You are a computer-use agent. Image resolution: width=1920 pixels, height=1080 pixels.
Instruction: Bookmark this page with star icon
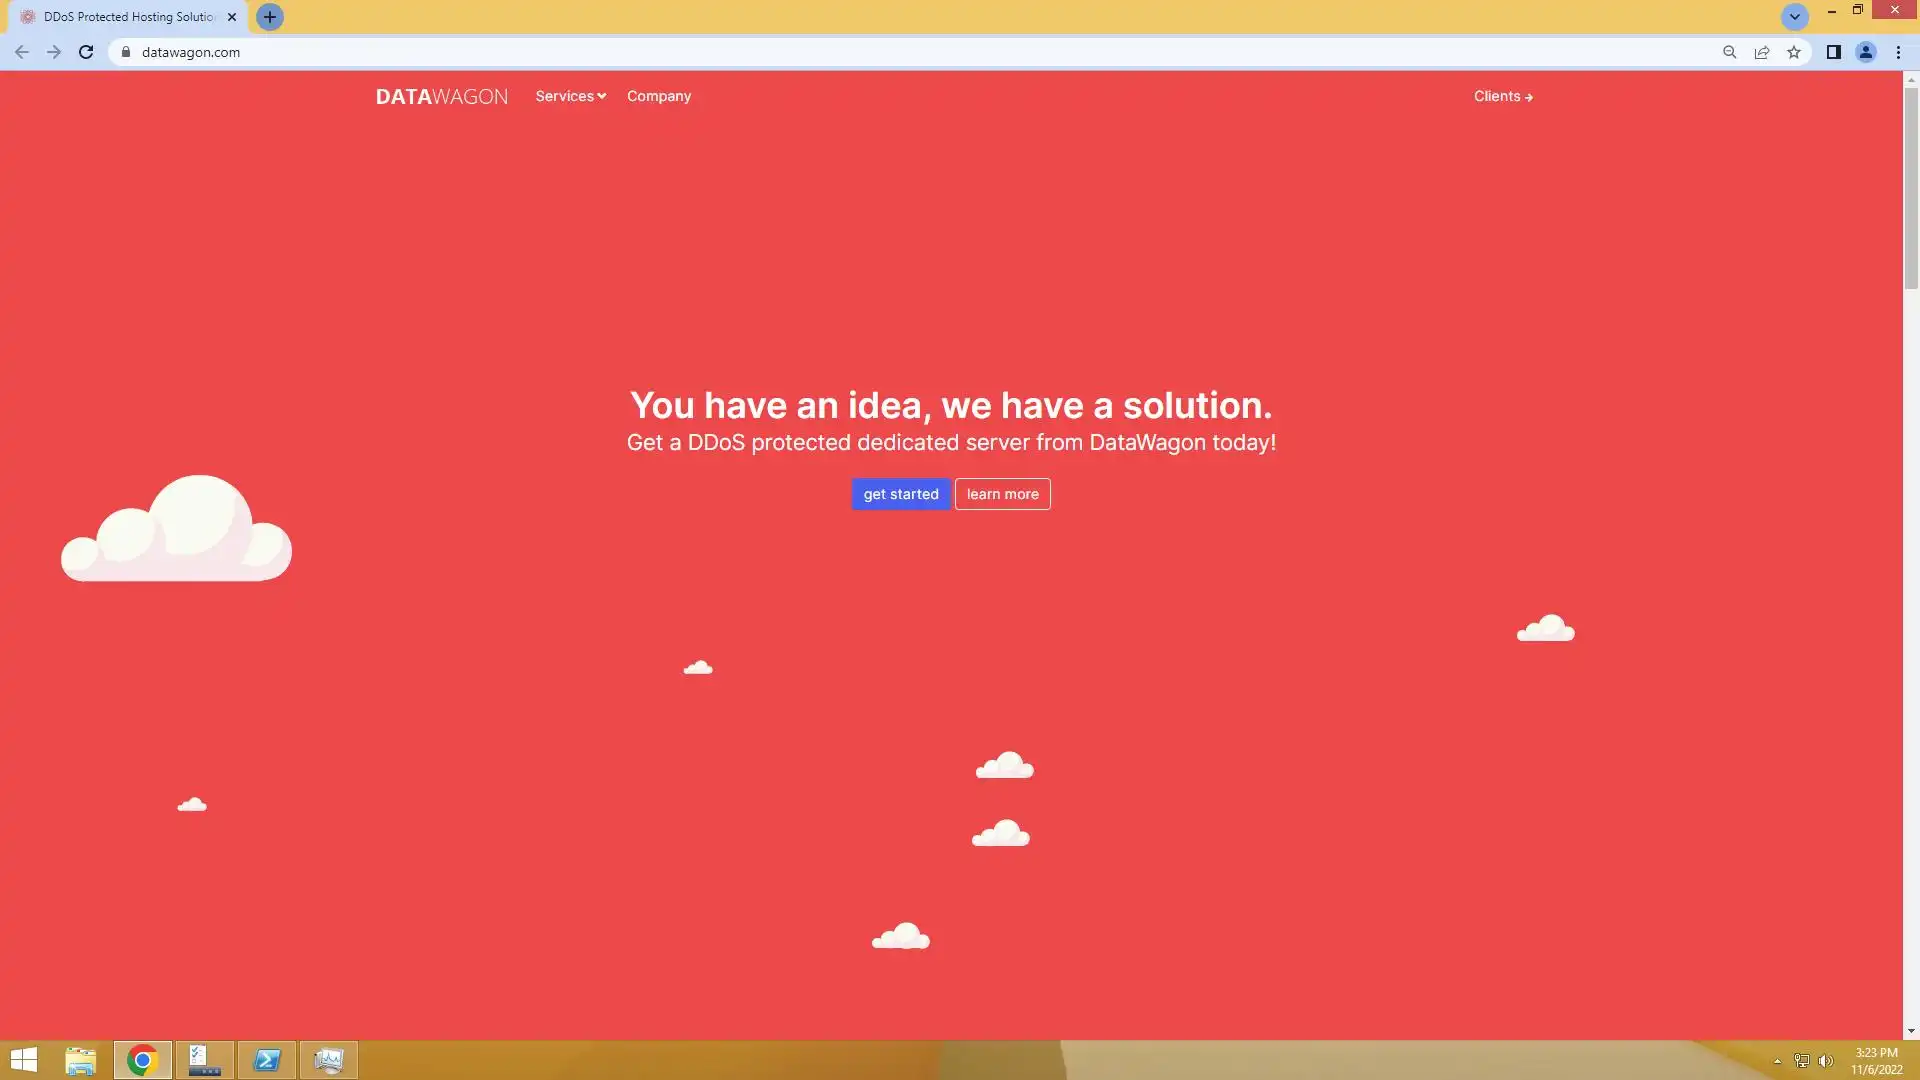(x=1794, y=52)
